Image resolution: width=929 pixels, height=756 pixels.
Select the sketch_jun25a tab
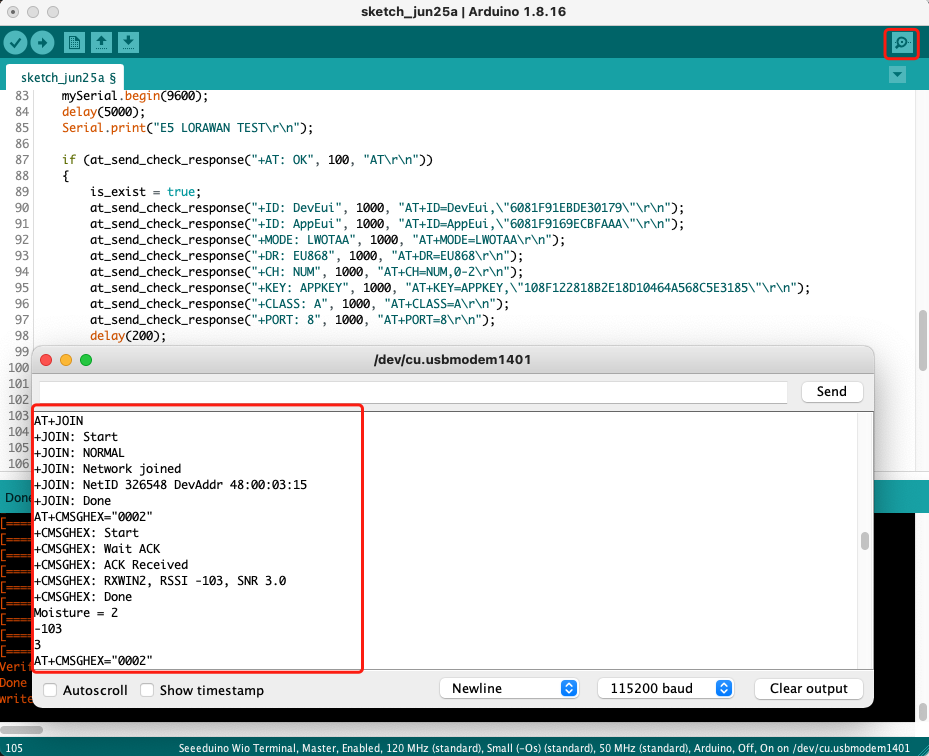click(x=65, y=78)
